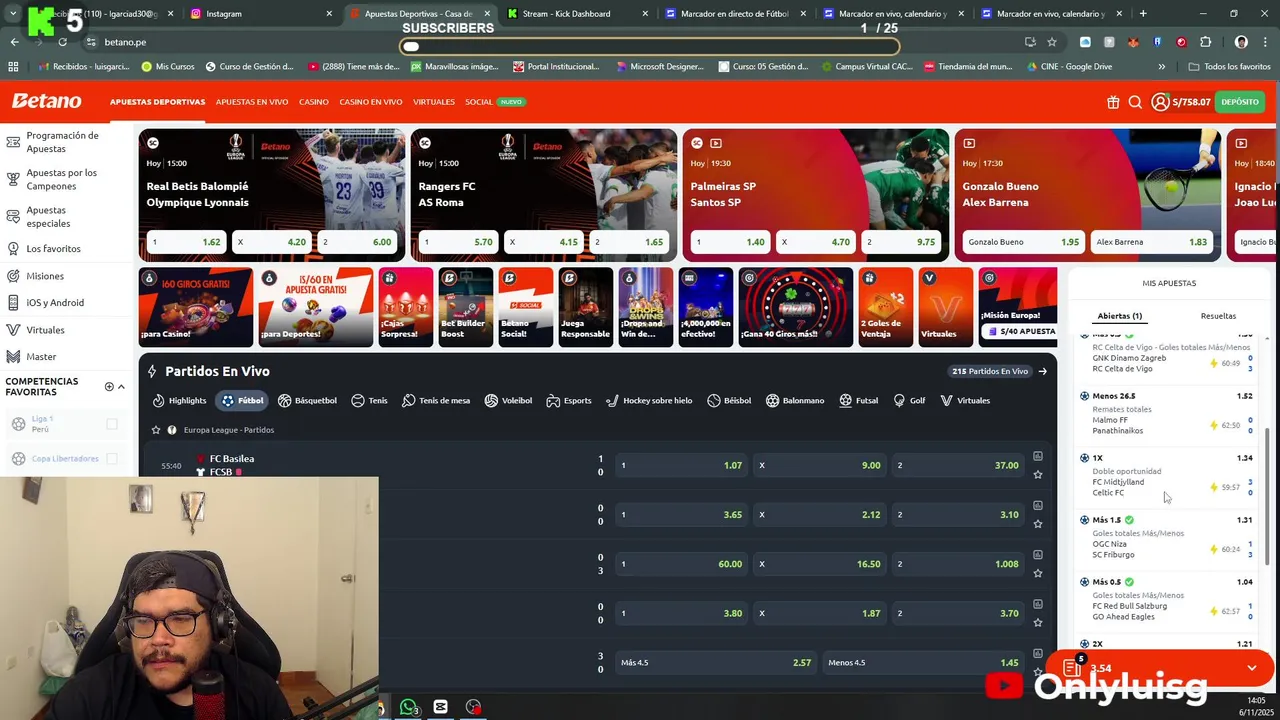Select Más 4.5 at 2.57
The width and height of the screenshot is (1280, 720).
[x=715, y=663]
